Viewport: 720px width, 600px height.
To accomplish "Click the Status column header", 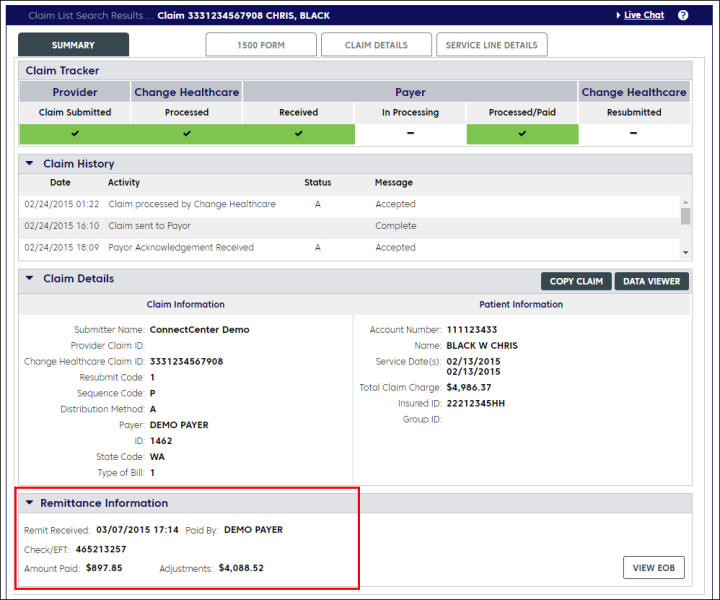I will (317, 182).
